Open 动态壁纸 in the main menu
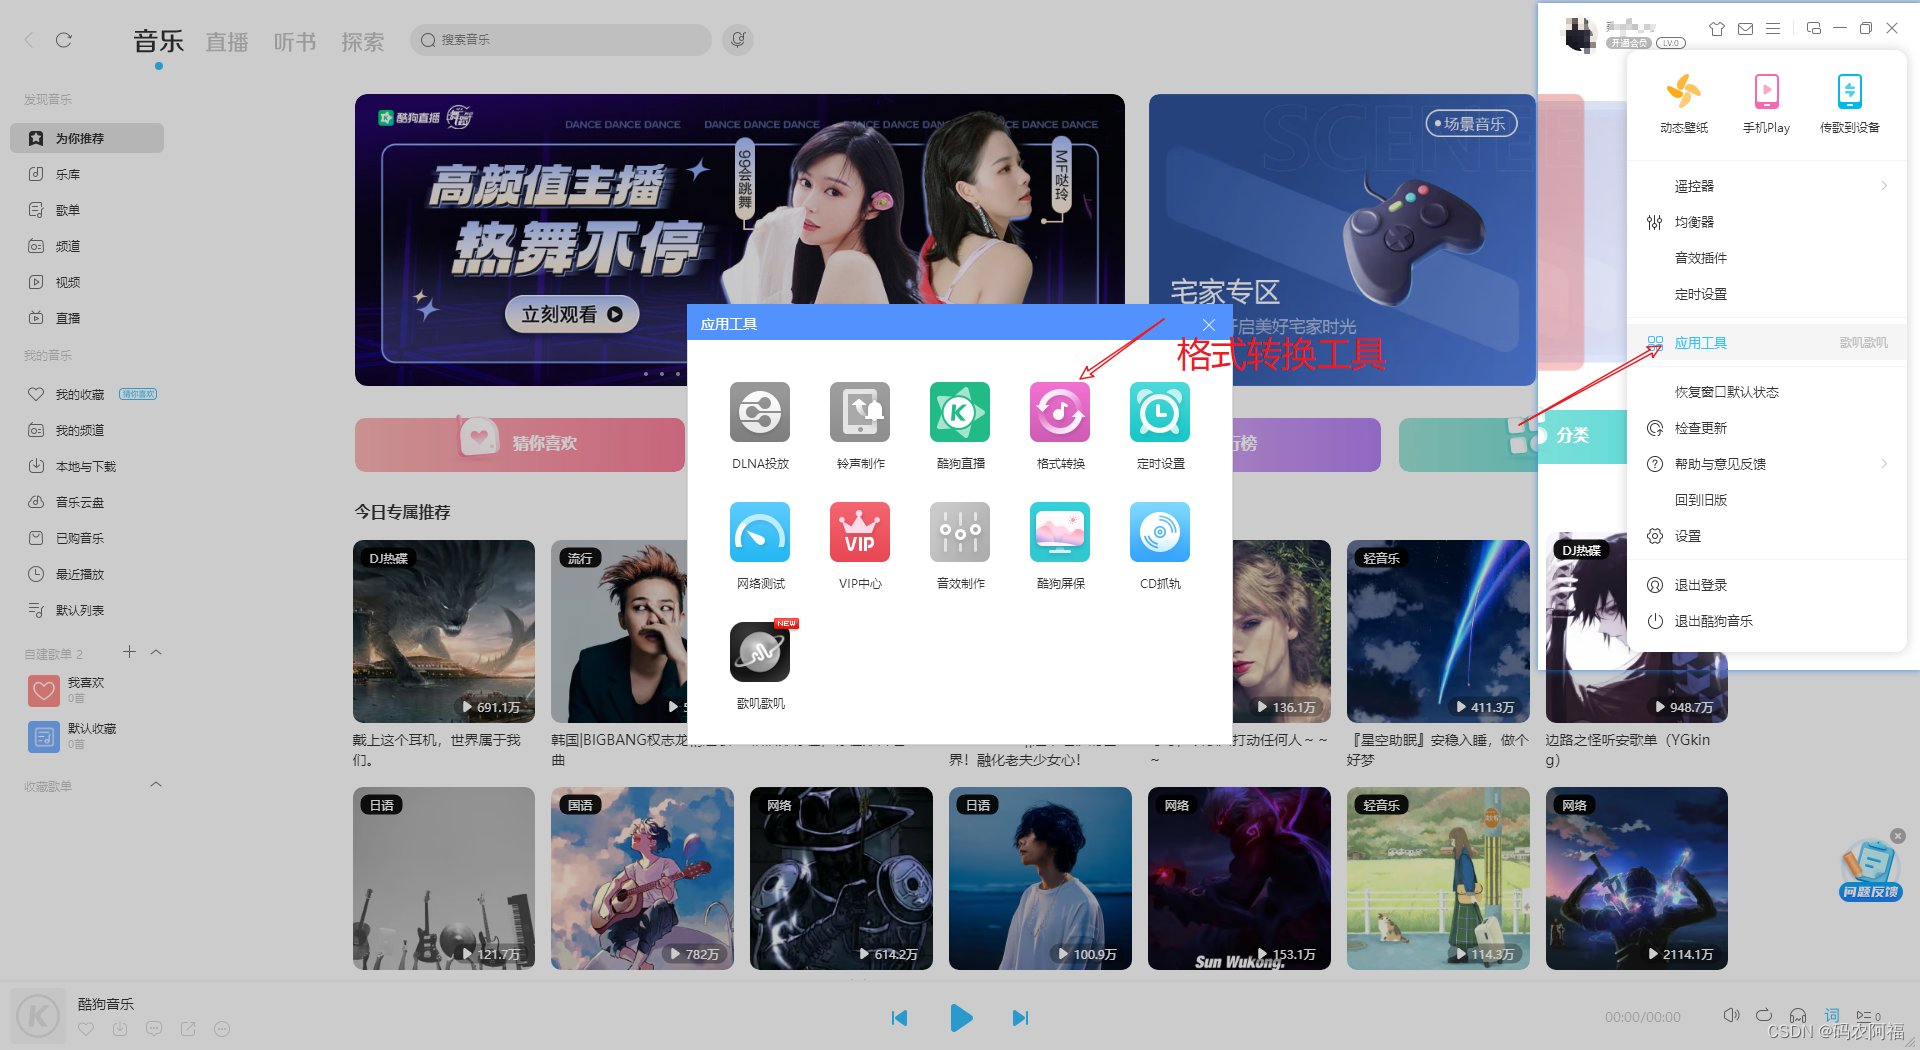Screen dimensions: 1920x1050 pyautogui.click(x=1684, y=104)
